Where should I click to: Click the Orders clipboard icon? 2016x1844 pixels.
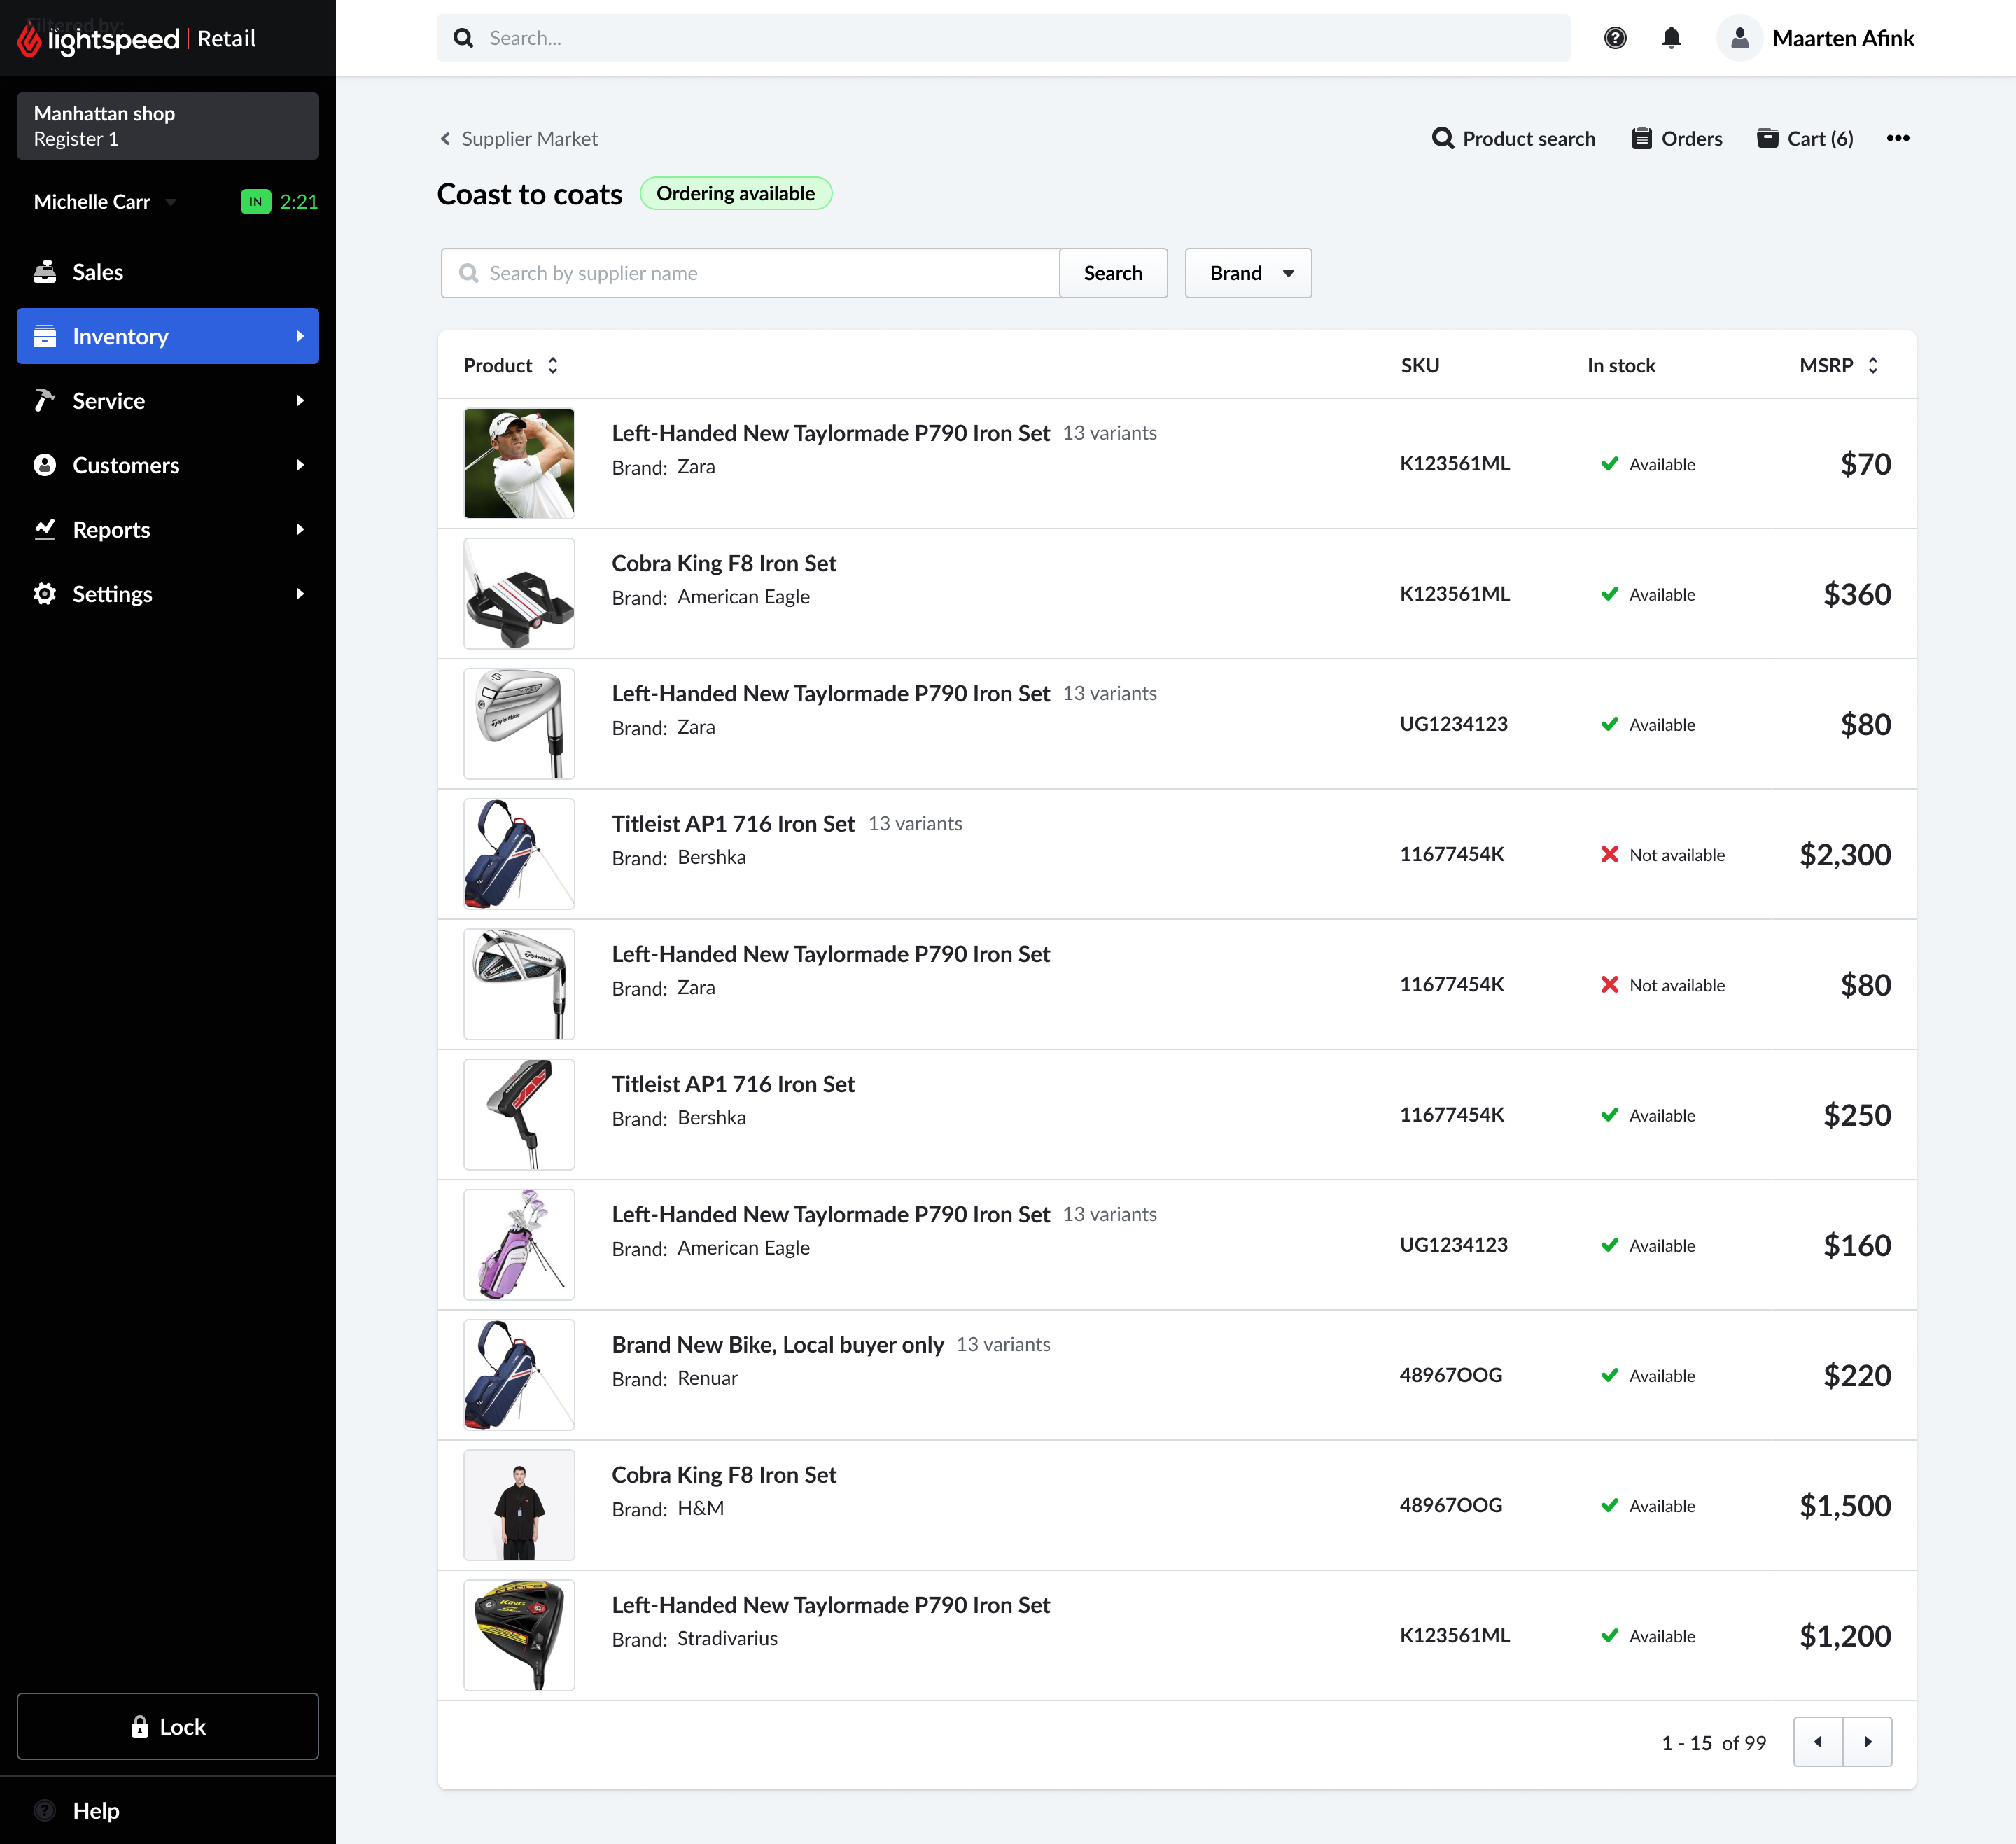click(1641, 138)
